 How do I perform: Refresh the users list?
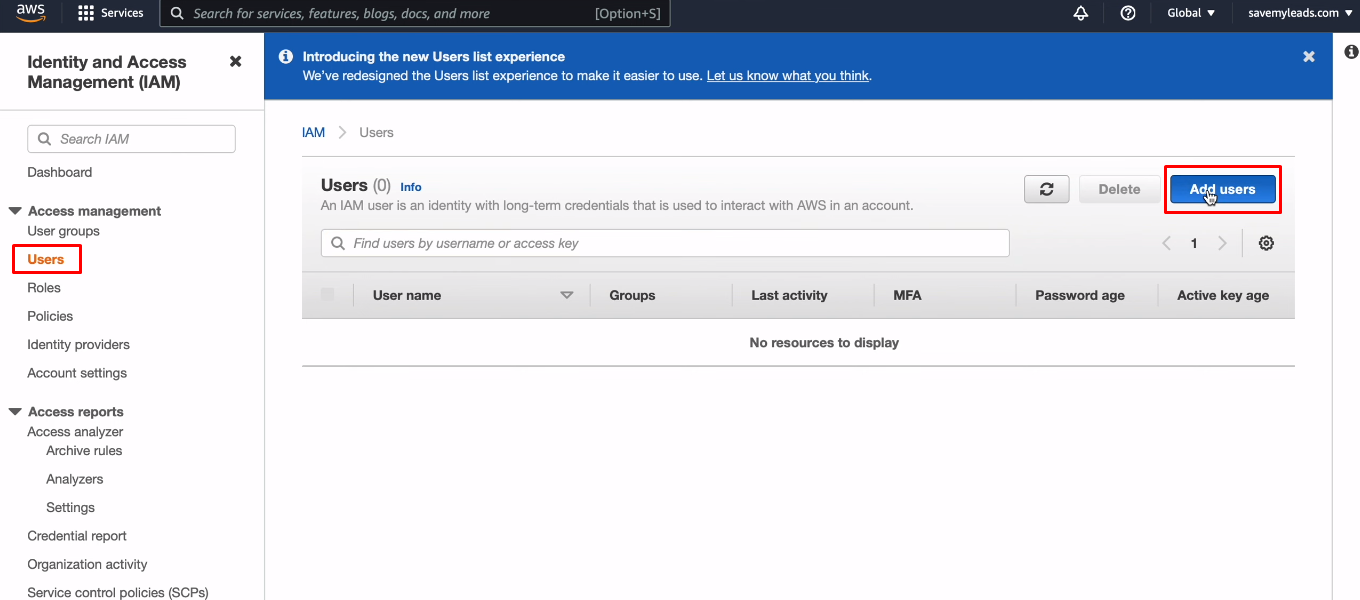coord(1047,189)
